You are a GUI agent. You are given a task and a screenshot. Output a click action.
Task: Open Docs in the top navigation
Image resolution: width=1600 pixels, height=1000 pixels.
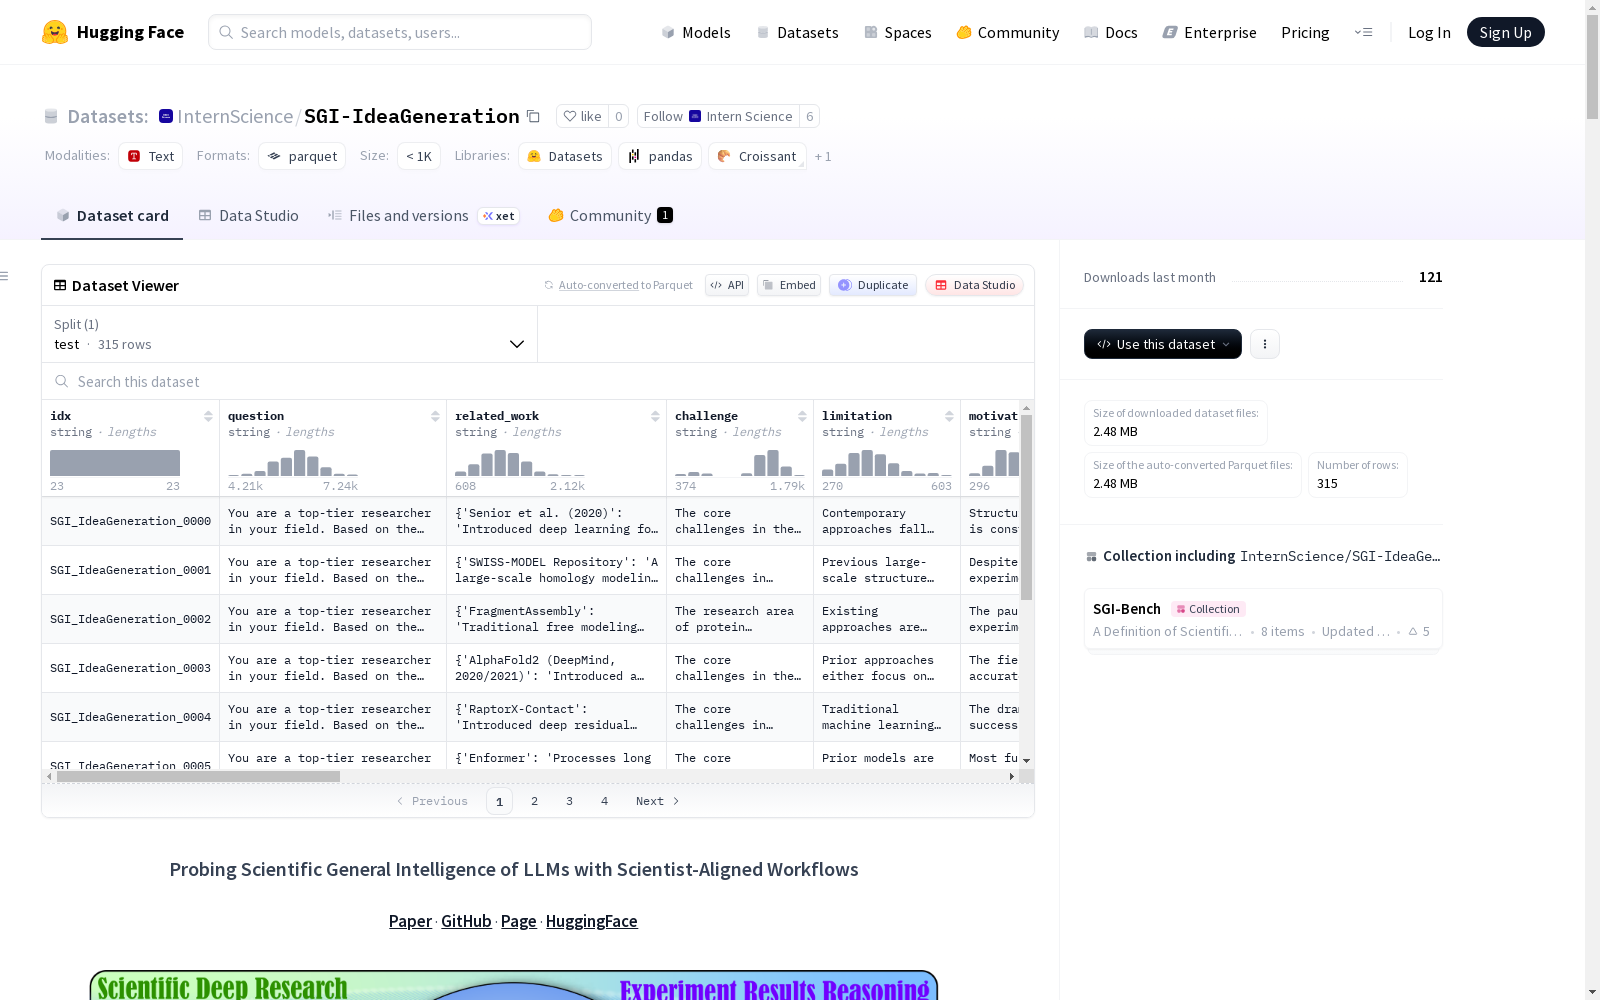[x=1111, y=32]
